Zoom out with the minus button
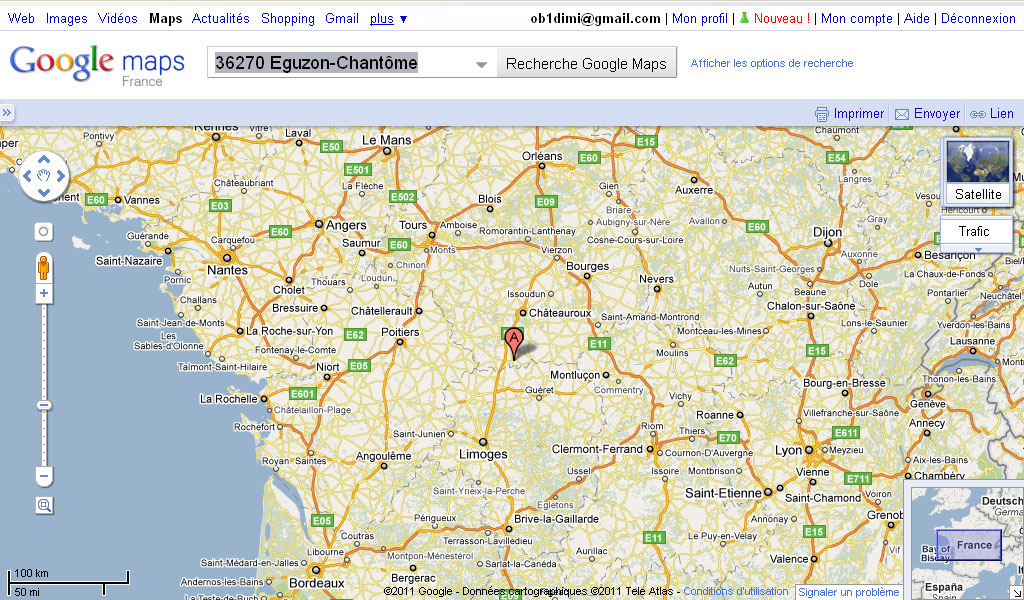Screen dimensions: 1024x600 44,476
